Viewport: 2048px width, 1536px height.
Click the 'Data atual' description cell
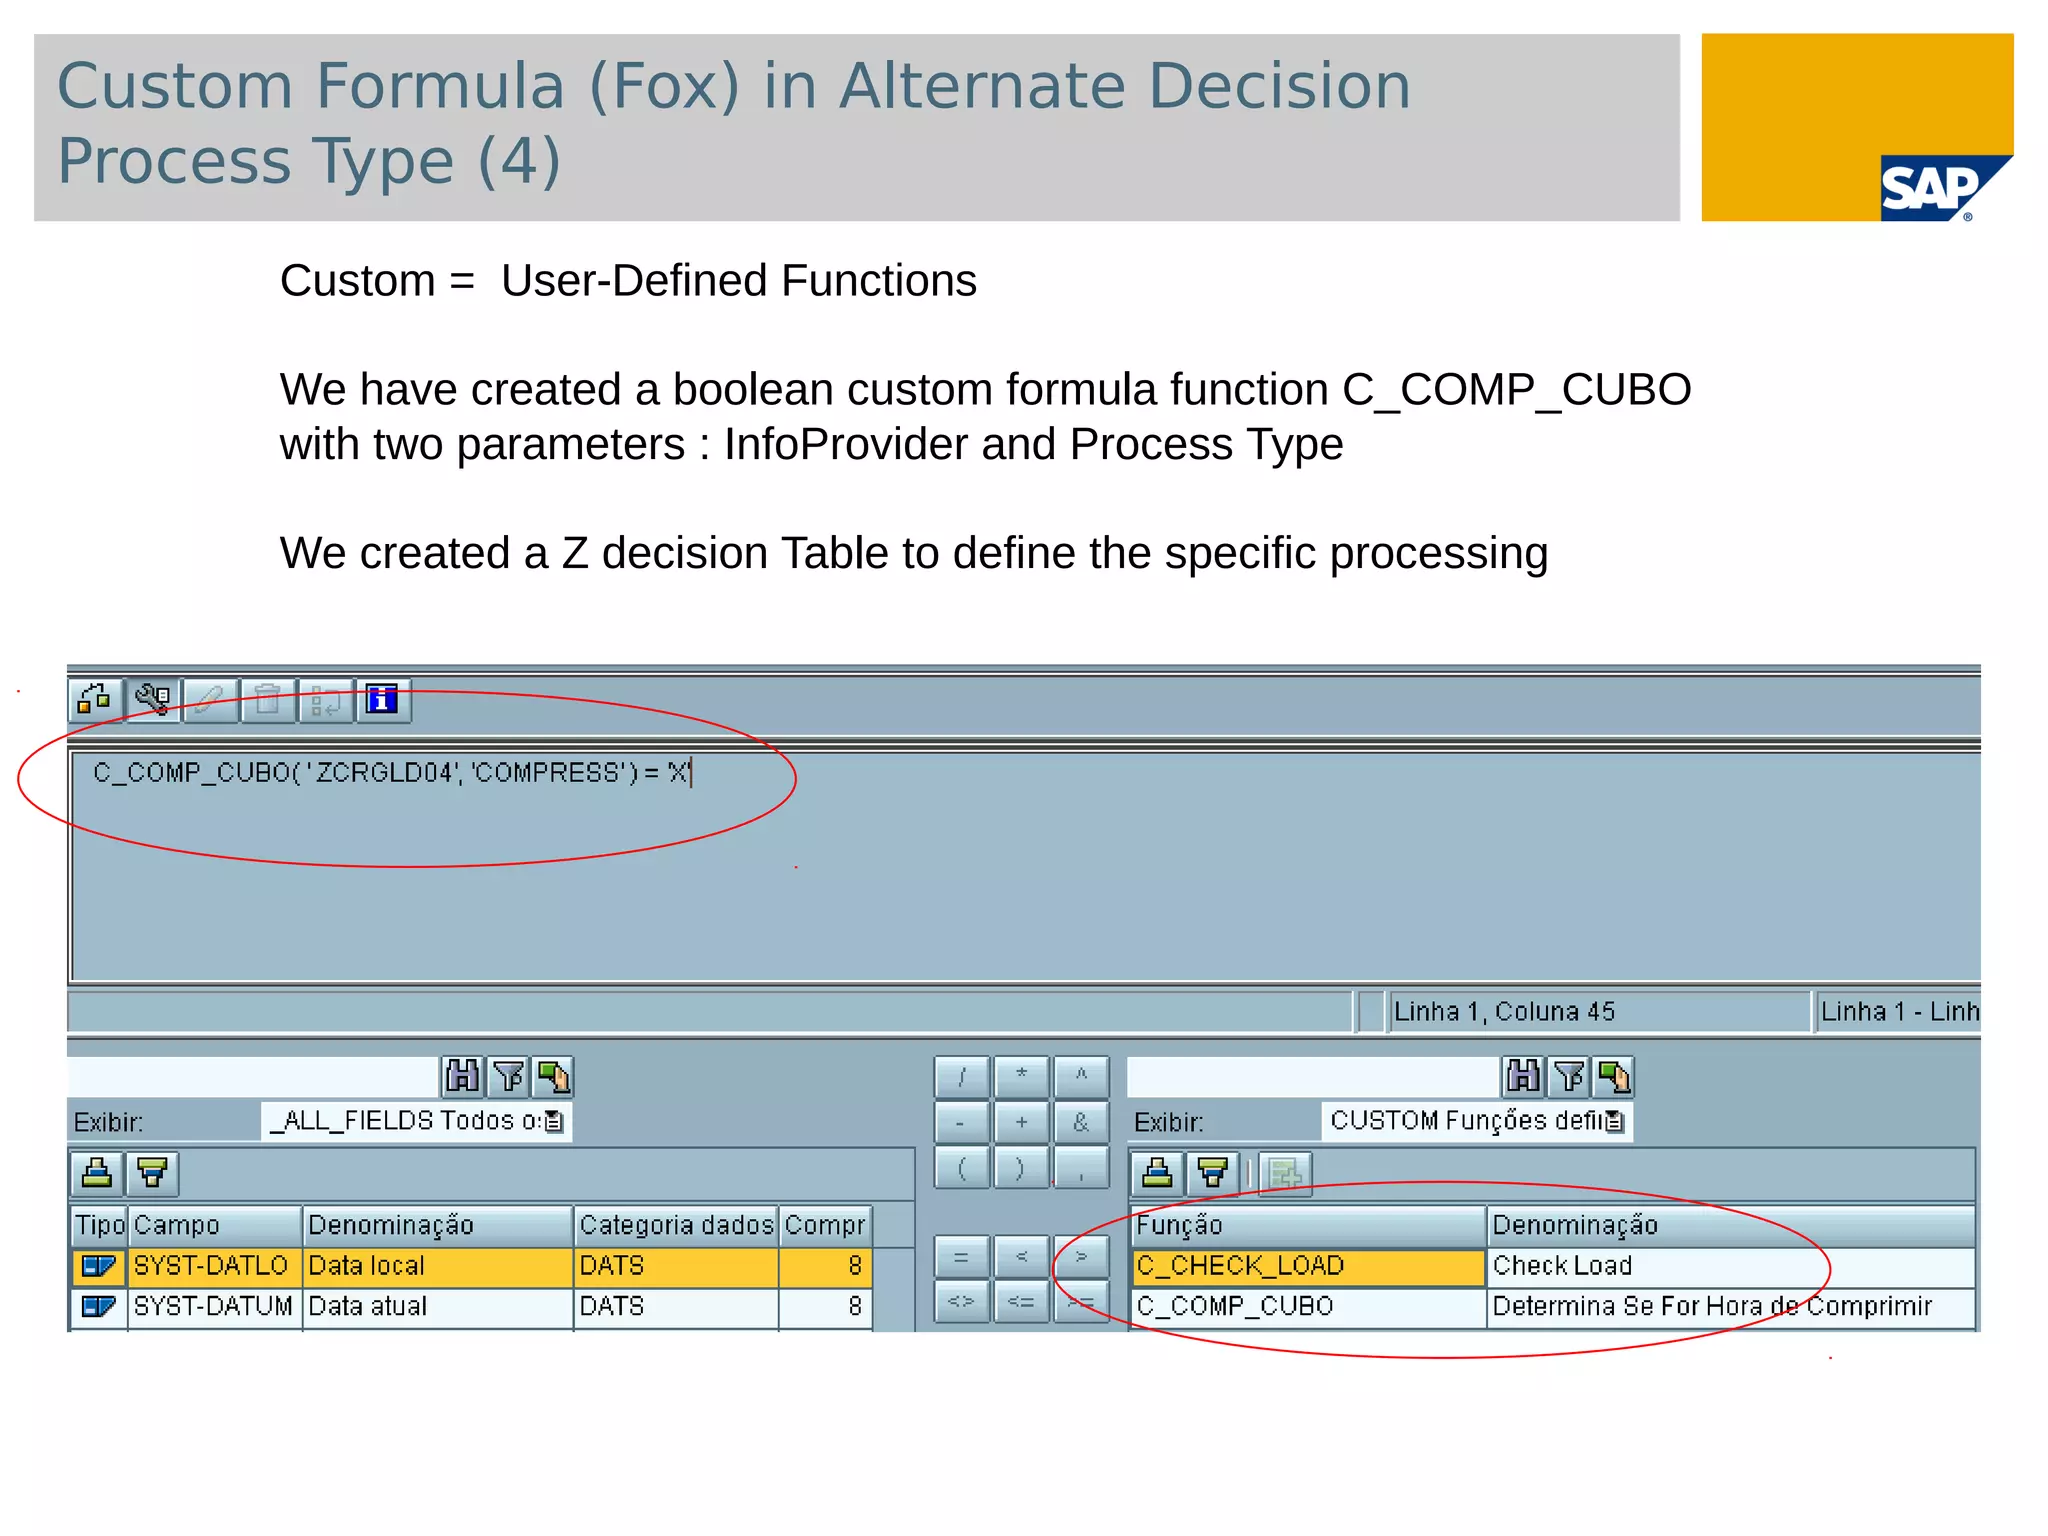(x=438, y=1307)
